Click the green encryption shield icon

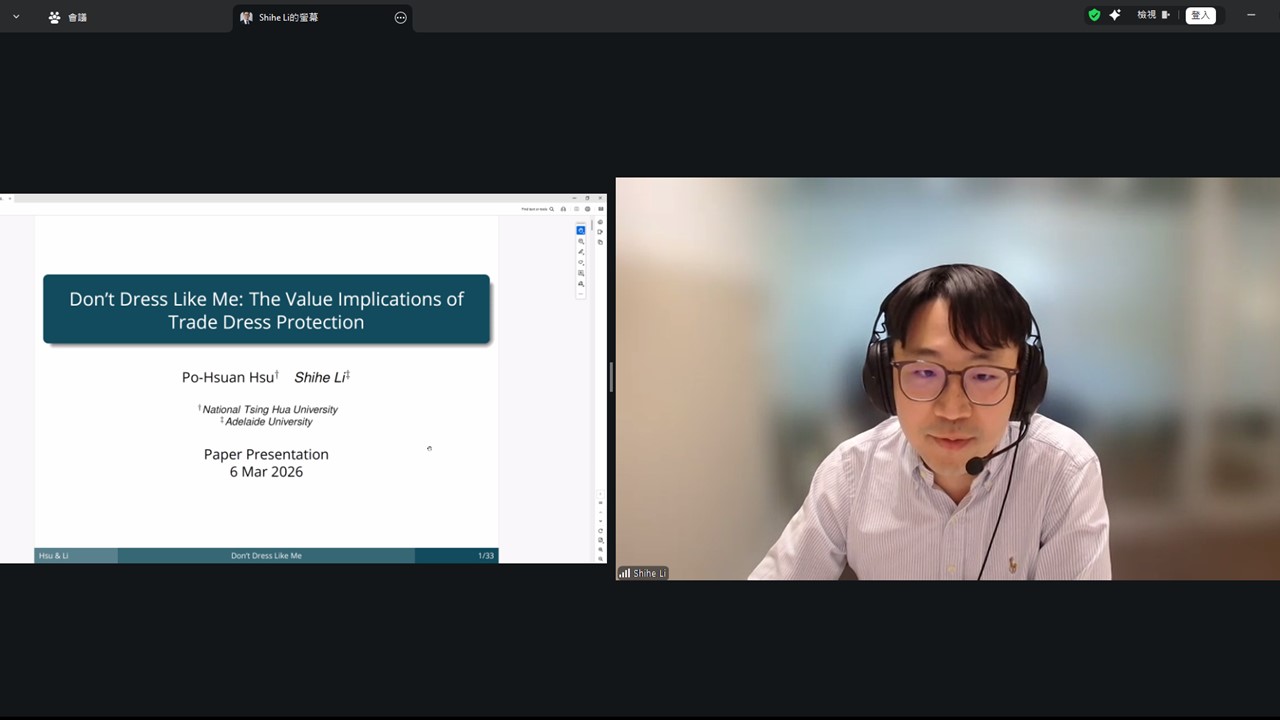point(1094,15)
